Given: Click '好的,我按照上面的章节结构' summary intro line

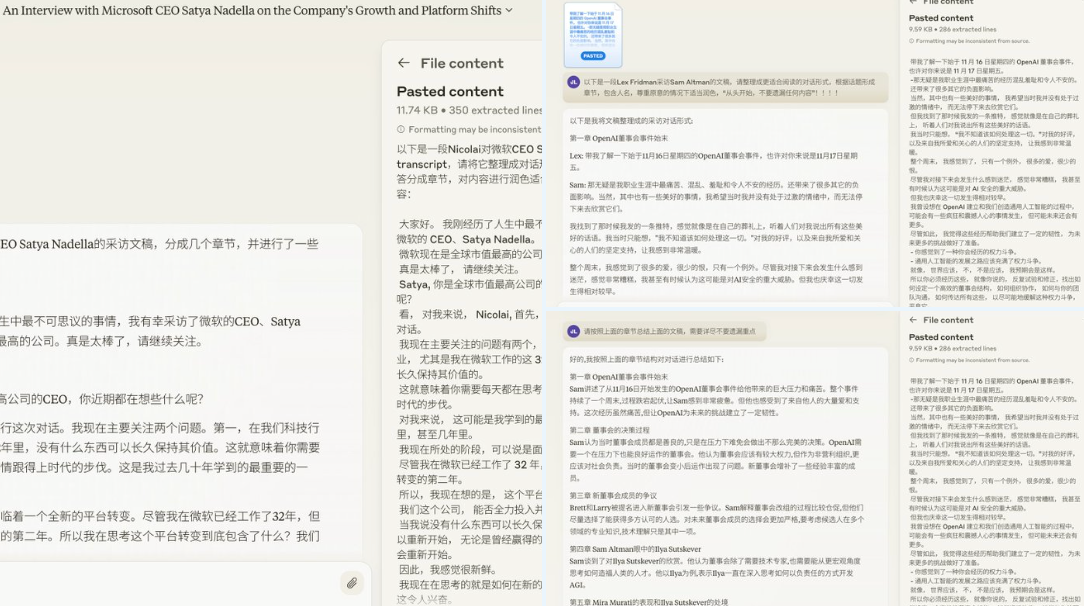Looking at the screenshot, I should pyautogui.click(x=646, y=359).
